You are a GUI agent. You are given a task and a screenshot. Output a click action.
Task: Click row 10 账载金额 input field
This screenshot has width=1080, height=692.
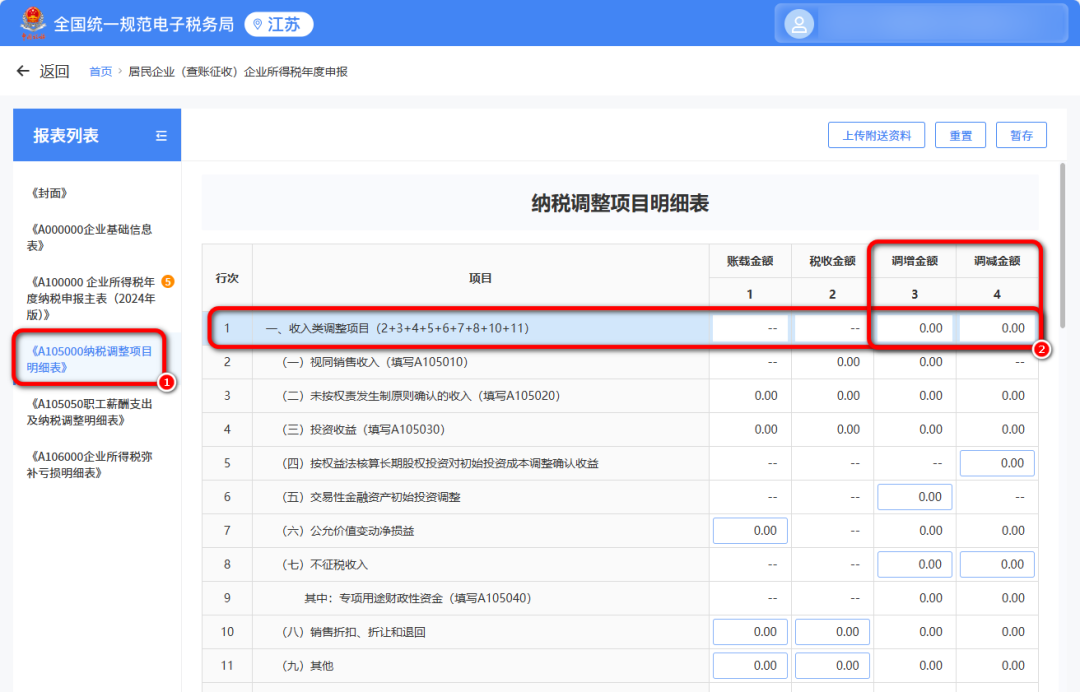click(x=750, y=632)
